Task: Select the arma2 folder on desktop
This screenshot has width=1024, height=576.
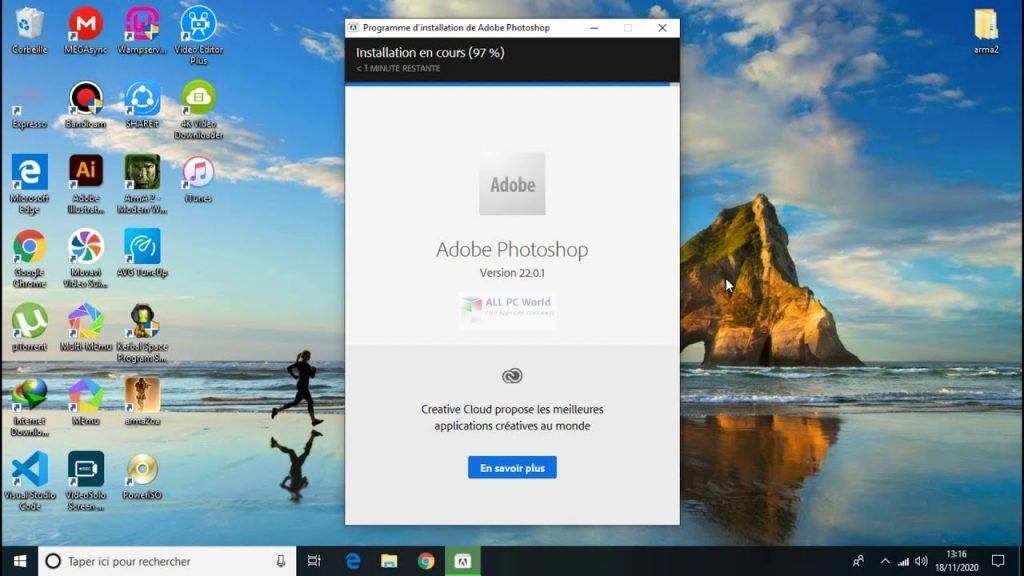Action: pyautogui.click(x=986, y=25)
